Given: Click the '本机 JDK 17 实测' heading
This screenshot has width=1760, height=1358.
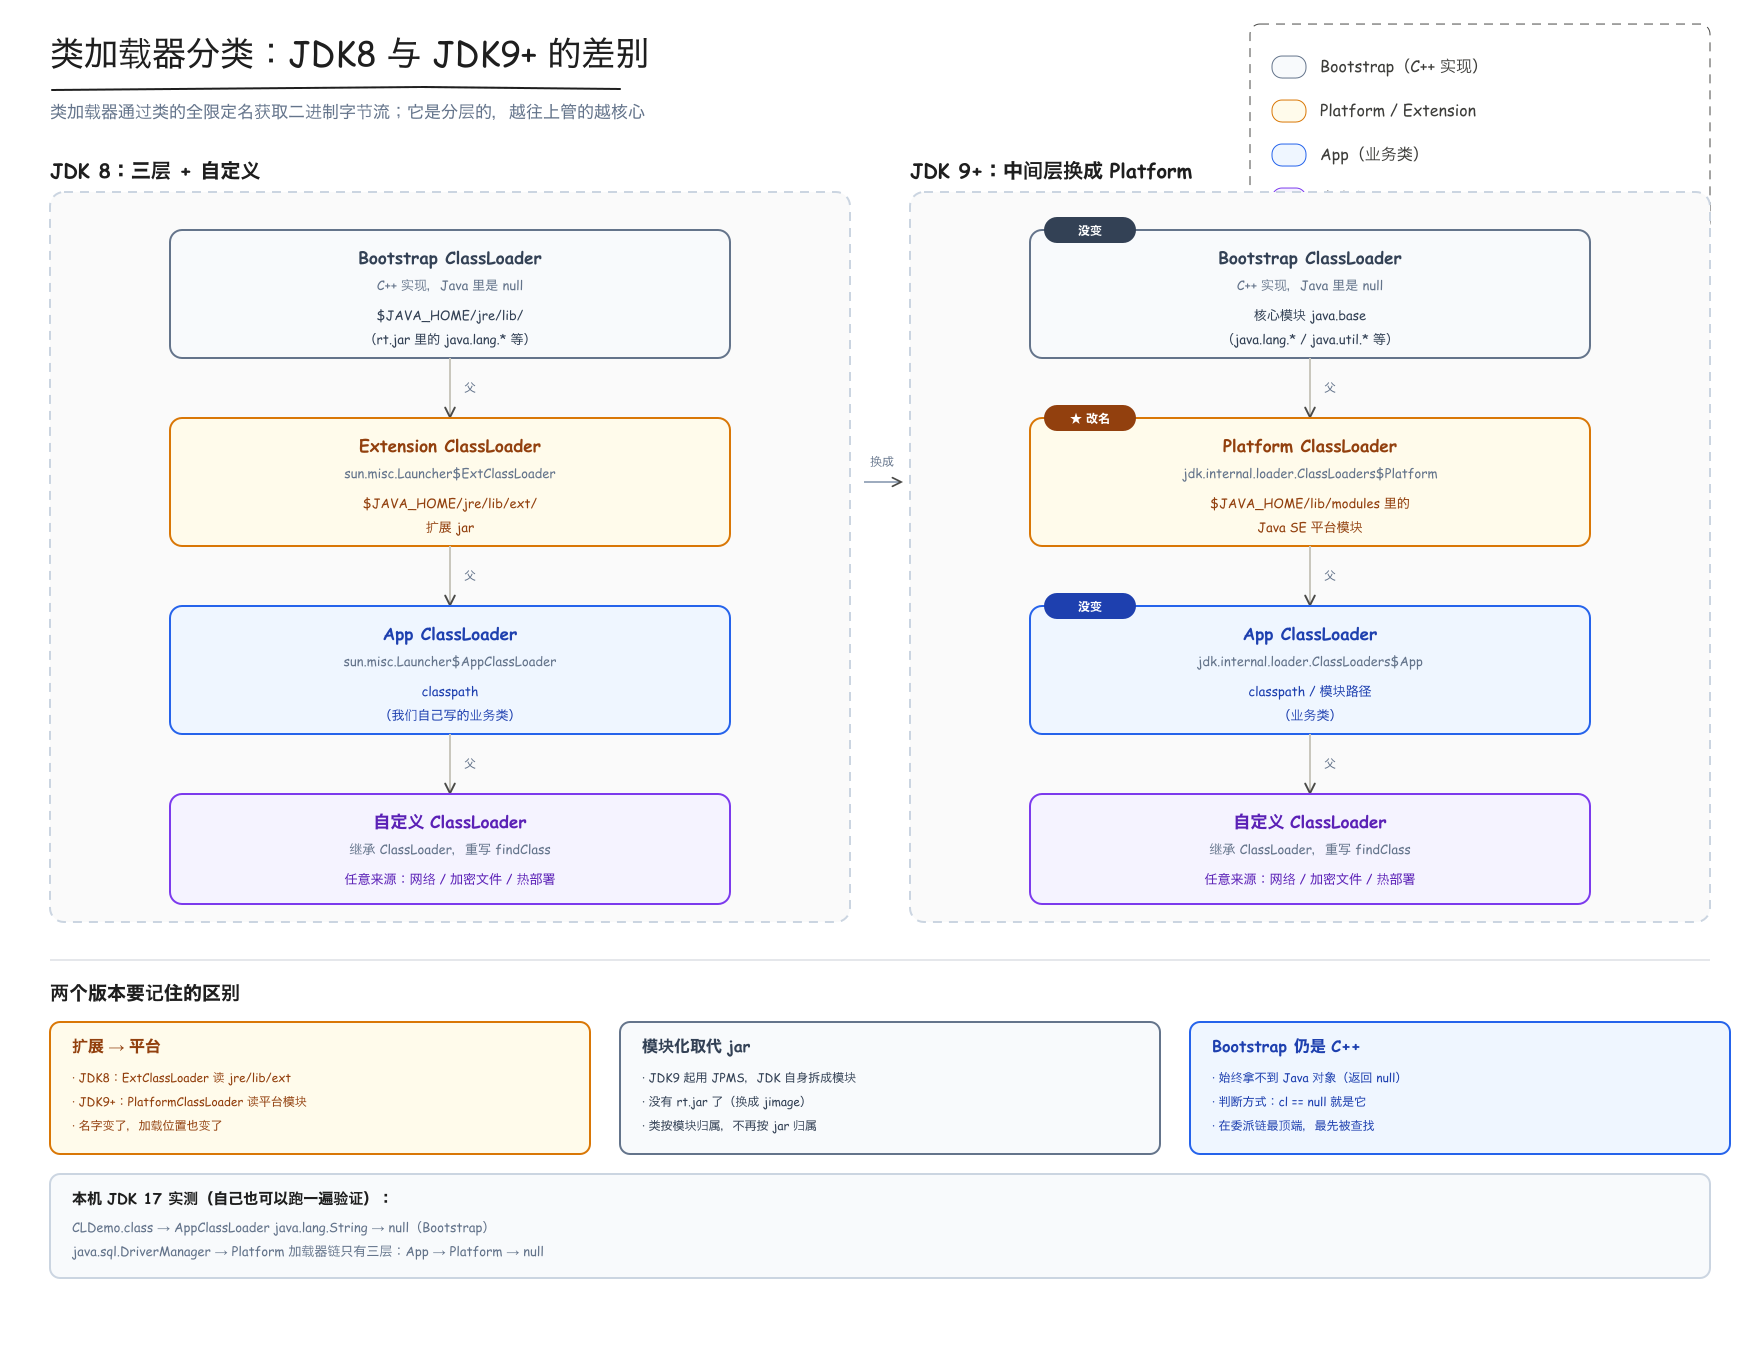Looking at the screenshot, I should pos(230,1198).
